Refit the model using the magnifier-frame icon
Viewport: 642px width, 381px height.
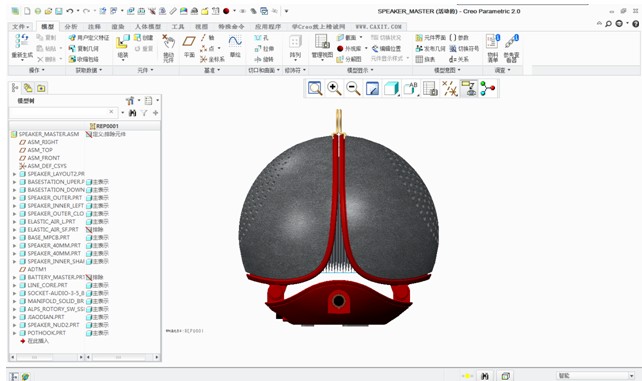(315, 88)
